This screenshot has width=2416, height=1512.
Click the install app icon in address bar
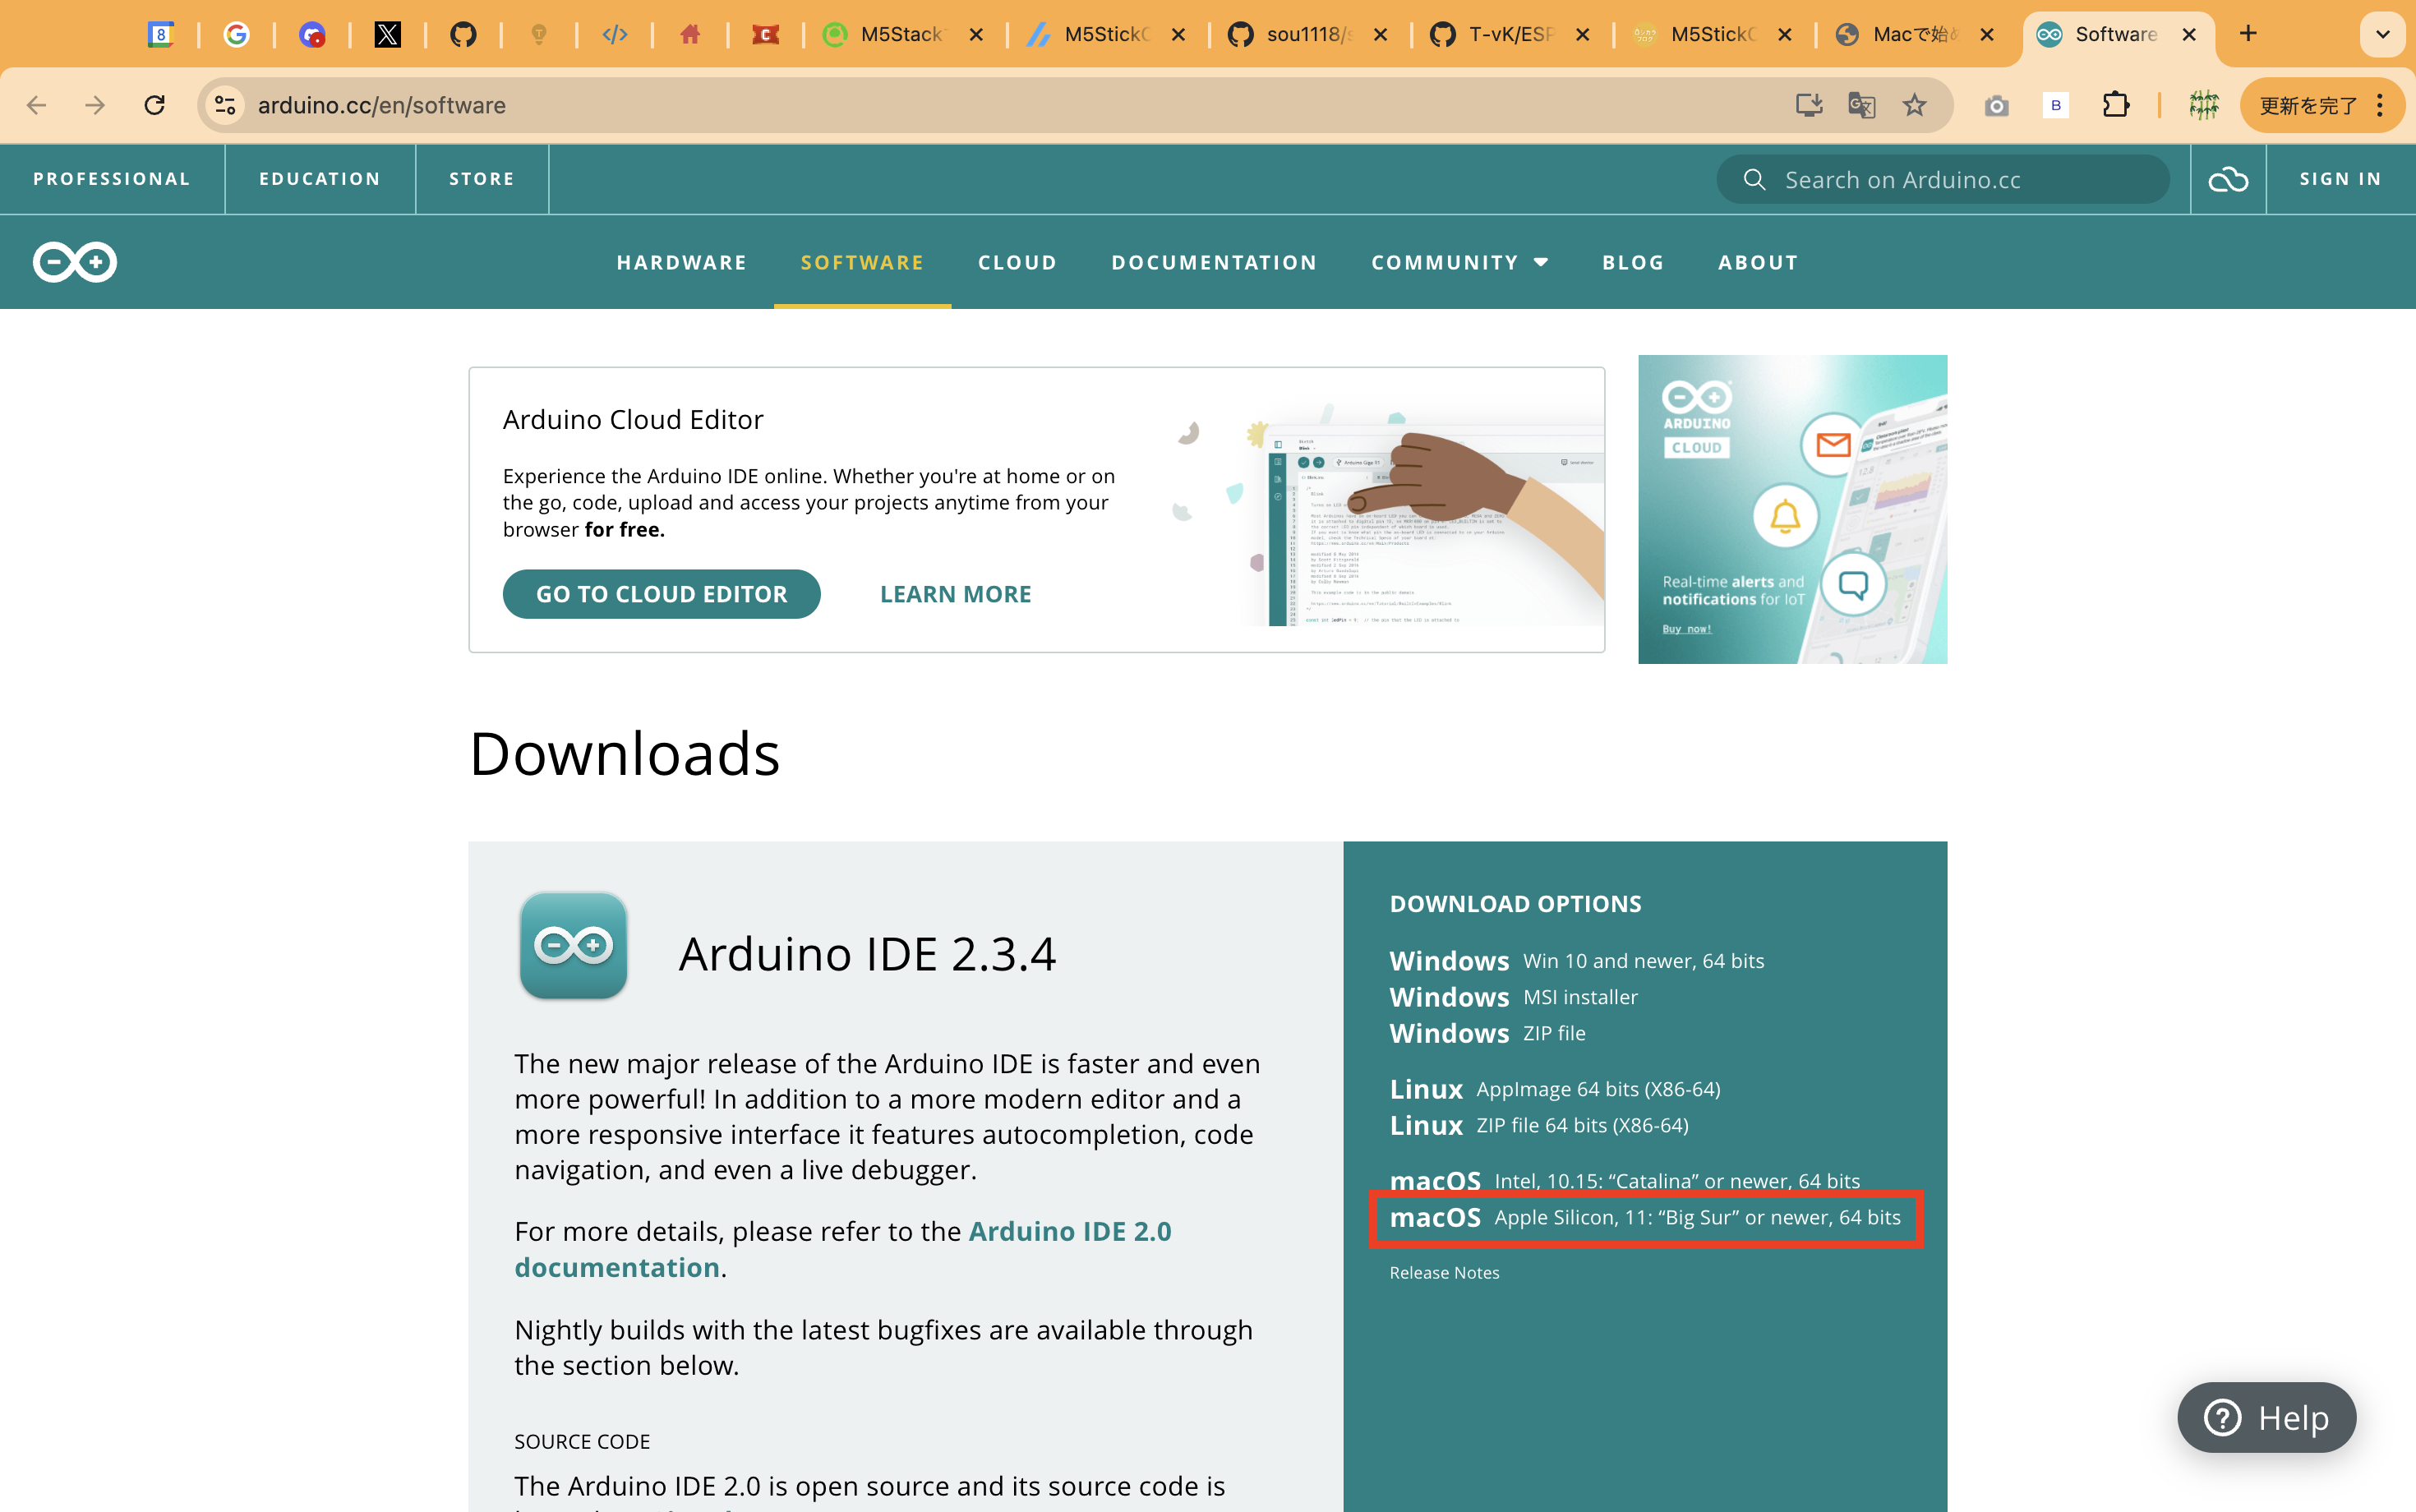[1808, 105]
